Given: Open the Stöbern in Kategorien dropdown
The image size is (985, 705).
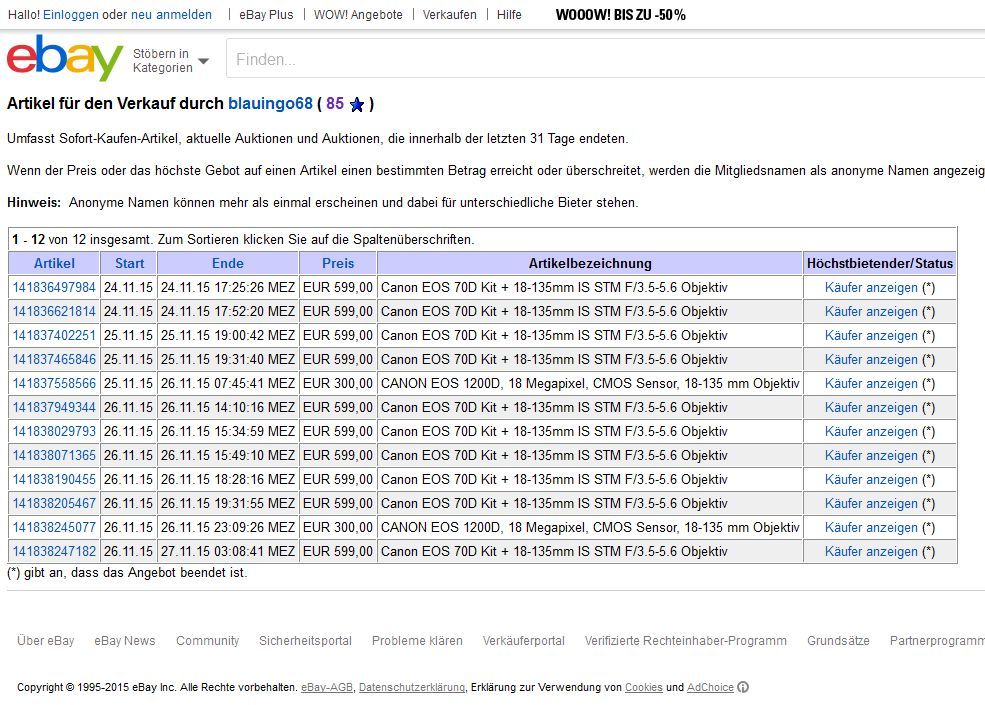Looking at the screenshot, I should [170, 60].
